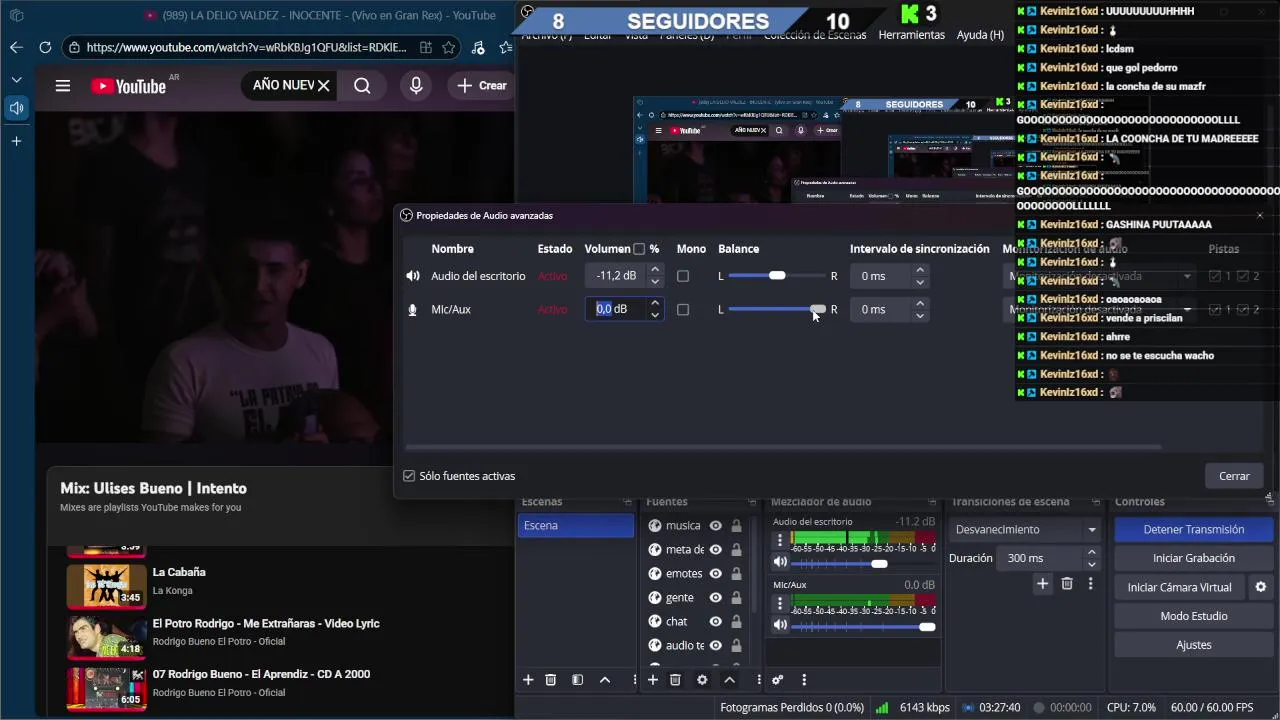Add a new source in Fuentes

[652, 680]
